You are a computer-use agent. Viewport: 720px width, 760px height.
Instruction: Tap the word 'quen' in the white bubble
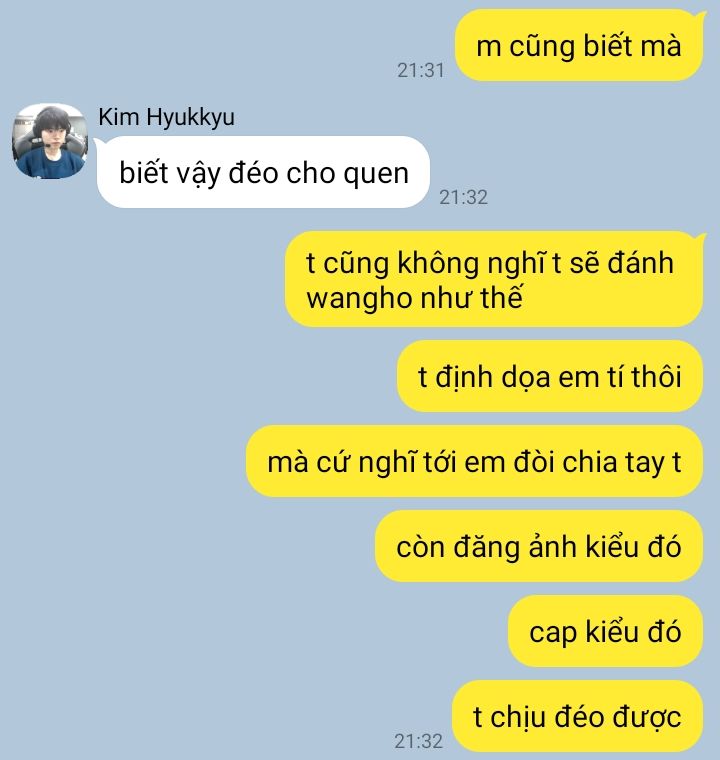point(376,174)
